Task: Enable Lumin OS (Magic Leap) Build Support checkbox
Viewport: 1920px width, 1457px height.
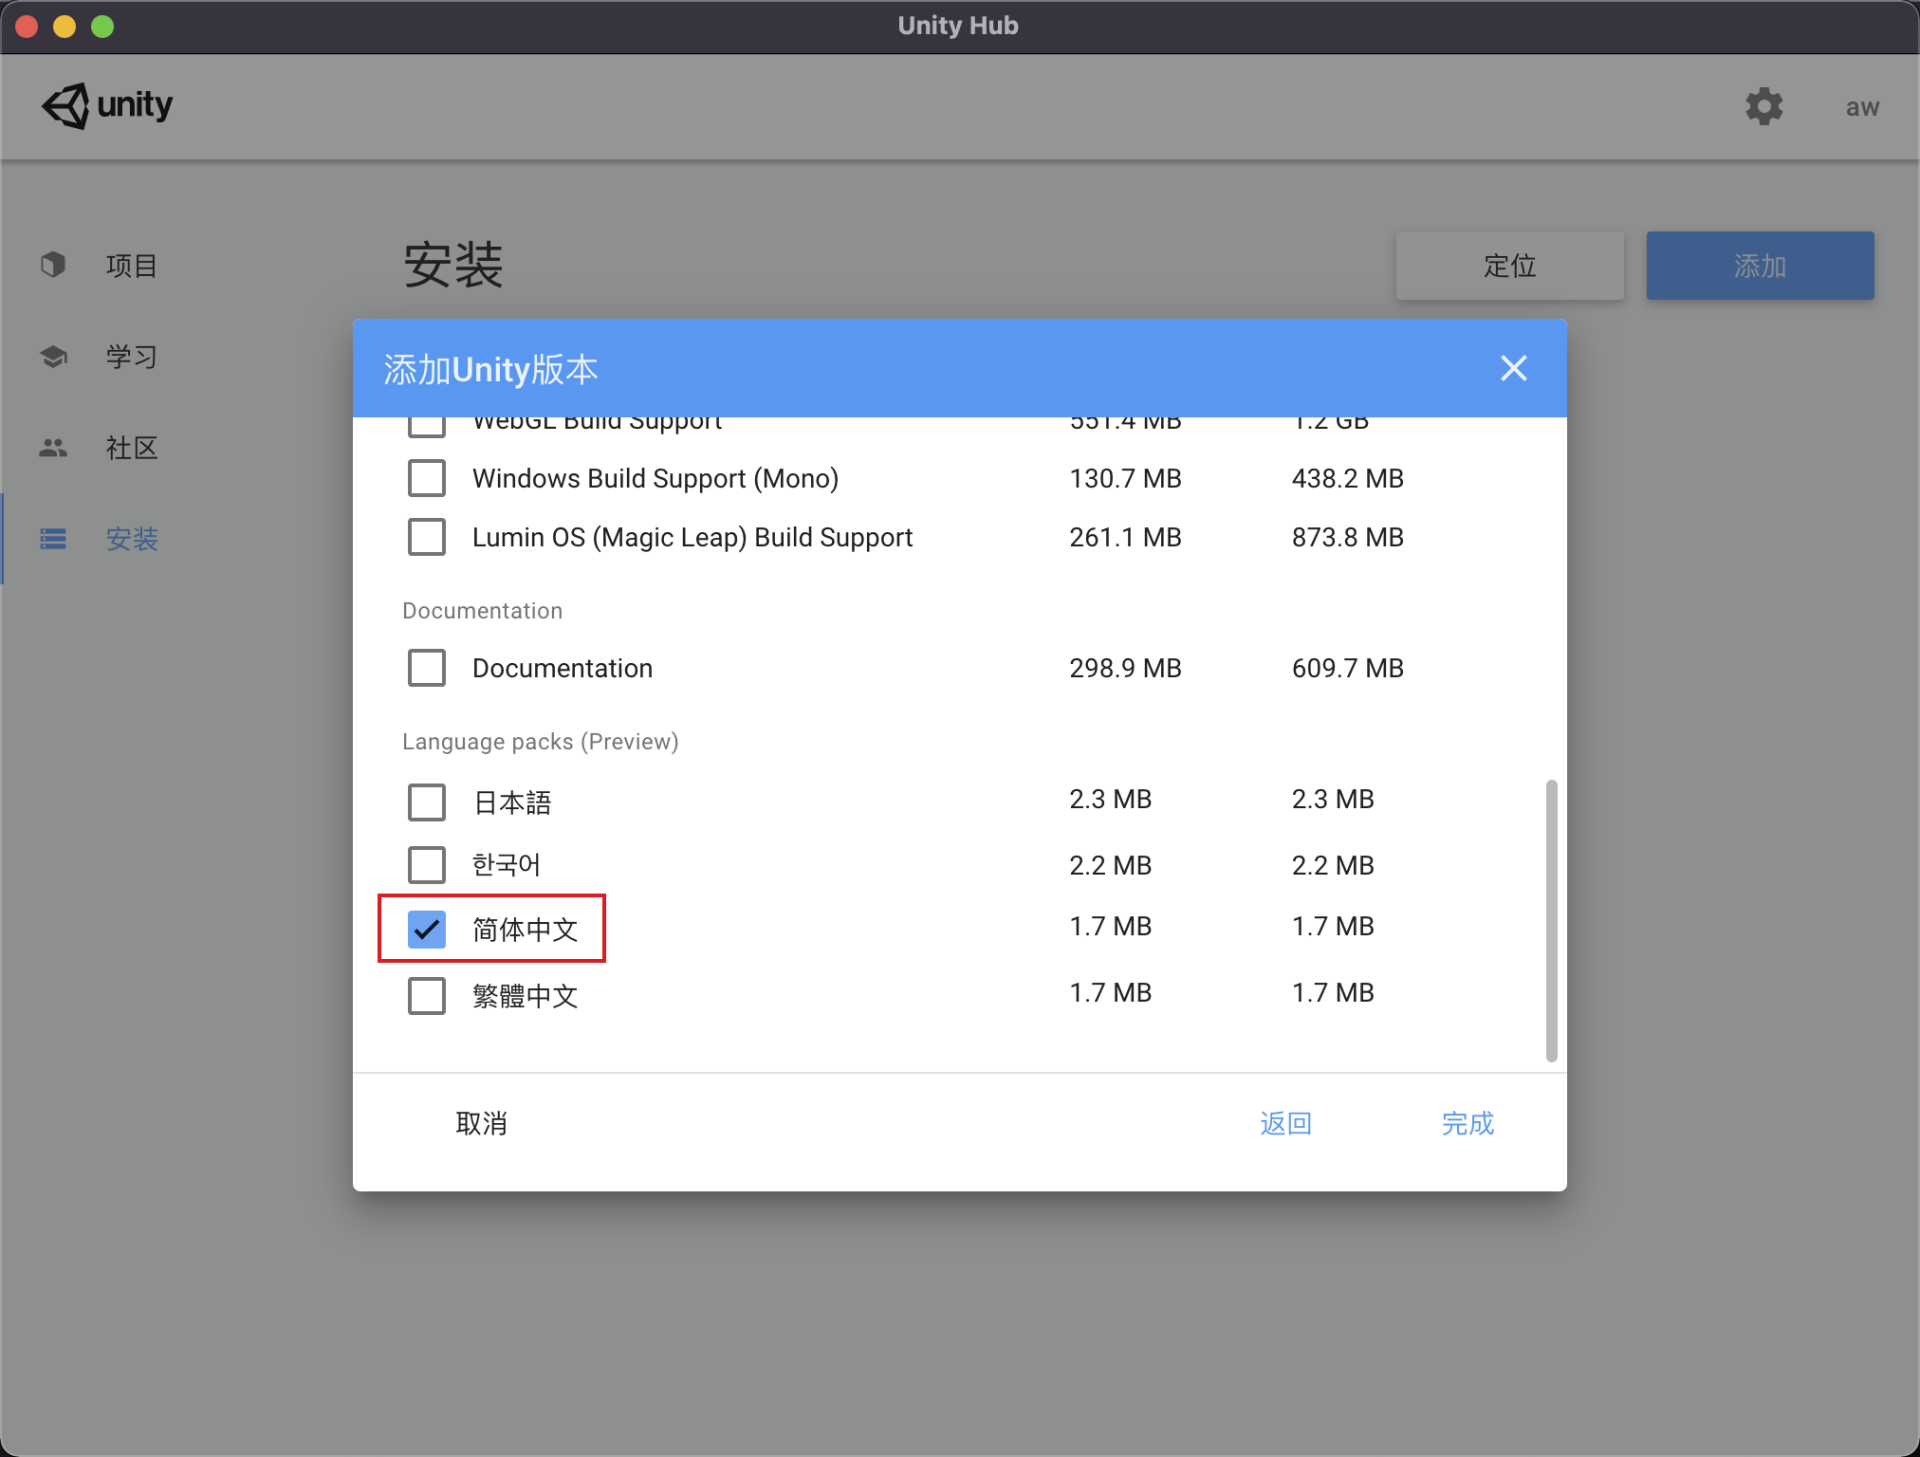Action: click(427, 537)
